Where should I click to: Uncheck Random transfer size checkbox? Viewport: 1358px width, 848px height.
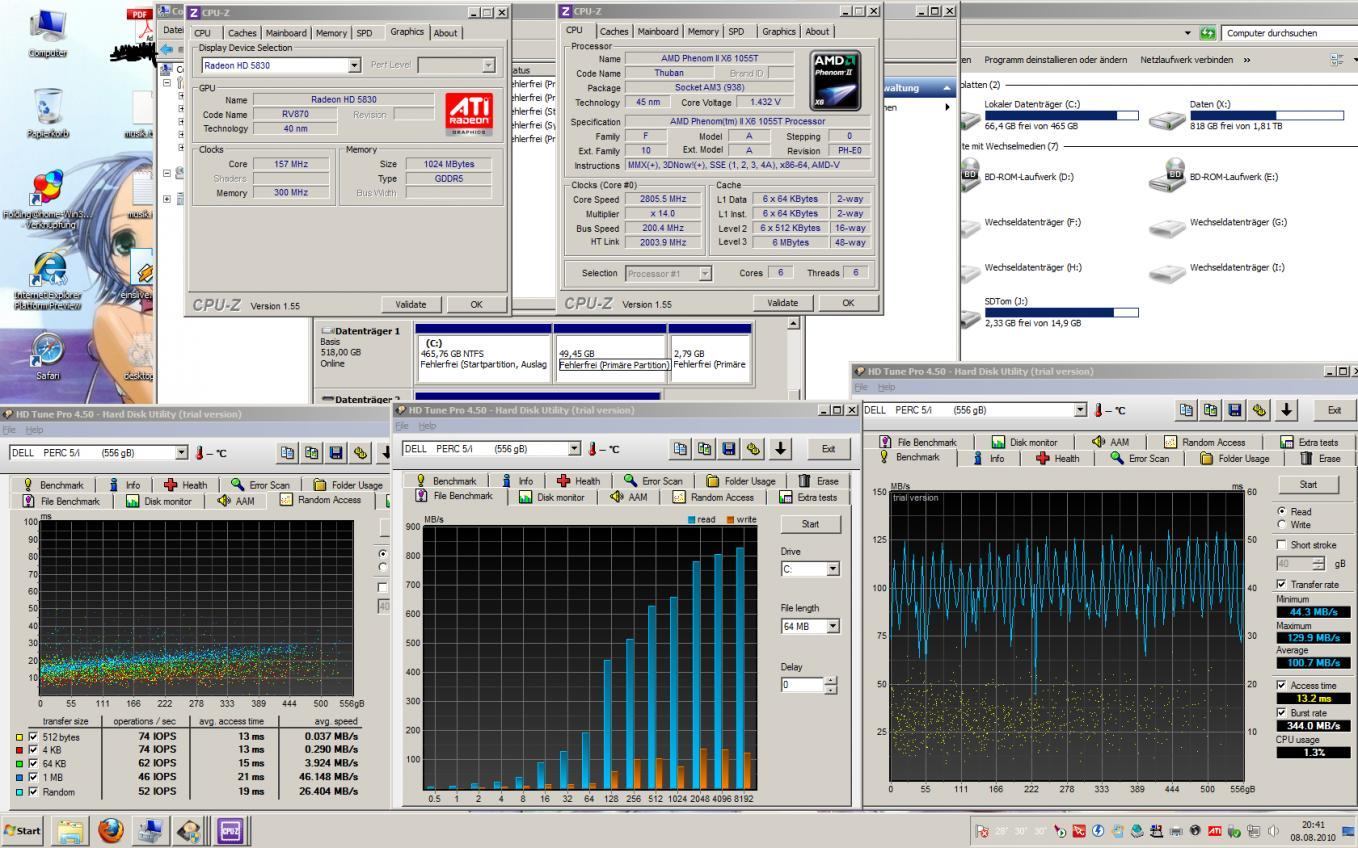tap(33, 791)
